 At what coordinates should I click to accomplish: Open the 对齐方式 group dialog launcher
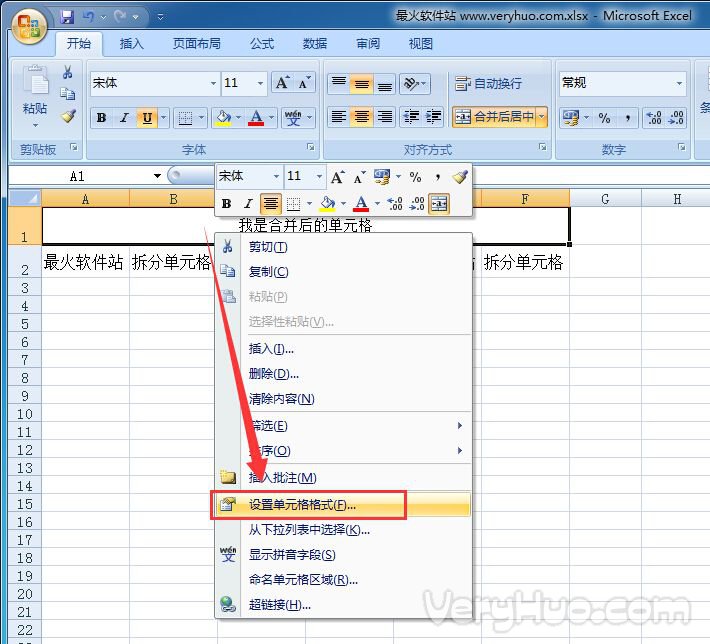coord(542,147)
